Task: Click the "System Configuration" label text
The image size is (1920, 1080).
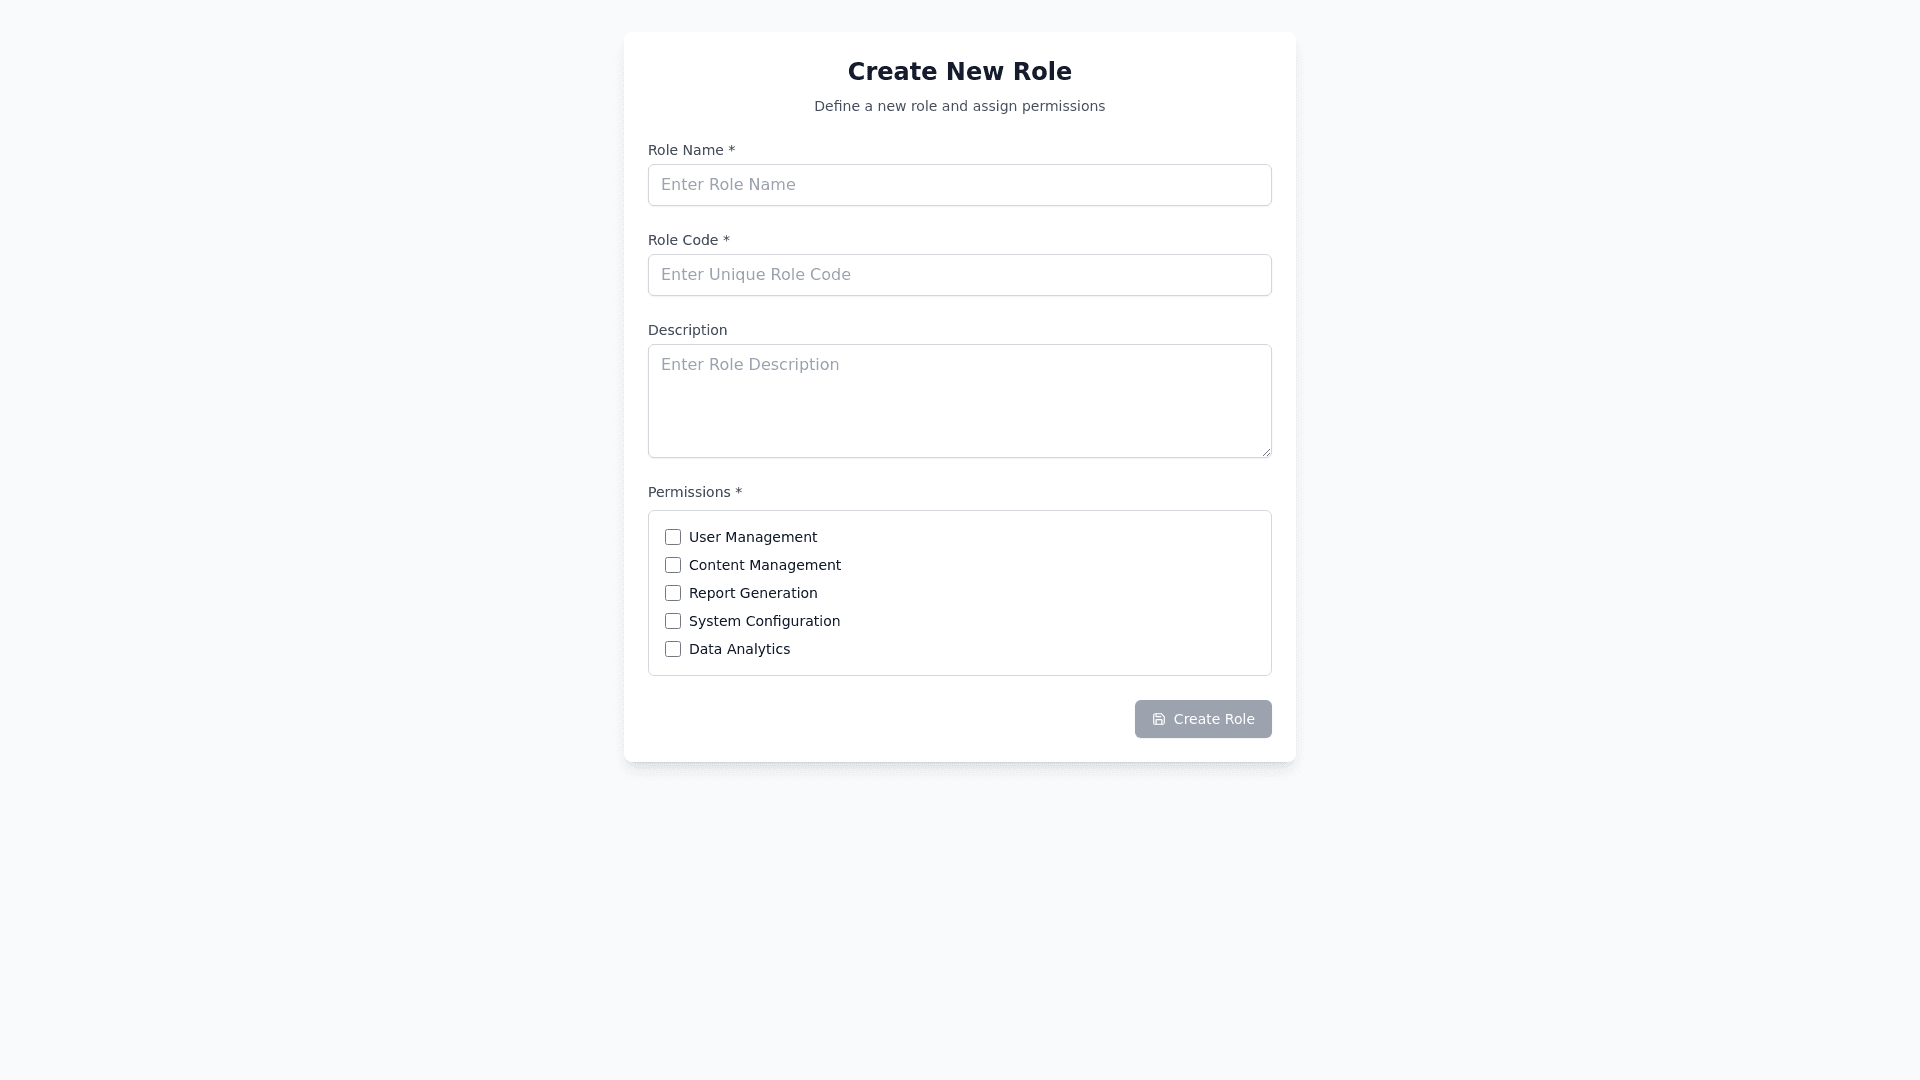Action: [764, 621]
